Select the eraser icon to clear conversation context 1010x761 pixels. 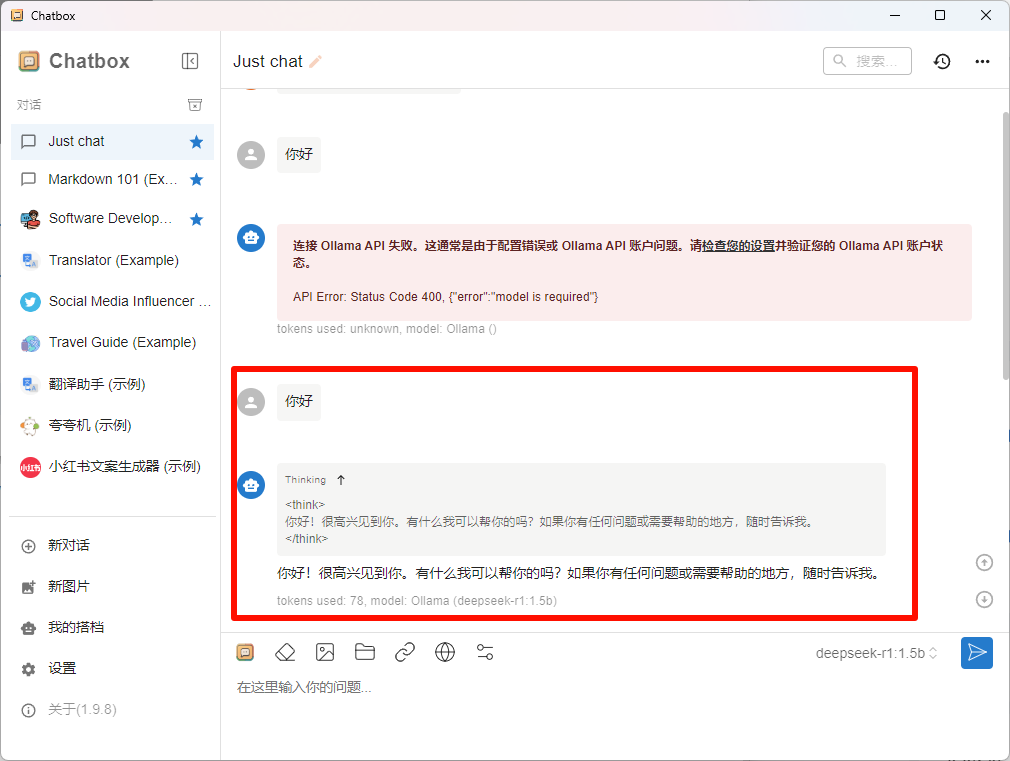point(285,651)
